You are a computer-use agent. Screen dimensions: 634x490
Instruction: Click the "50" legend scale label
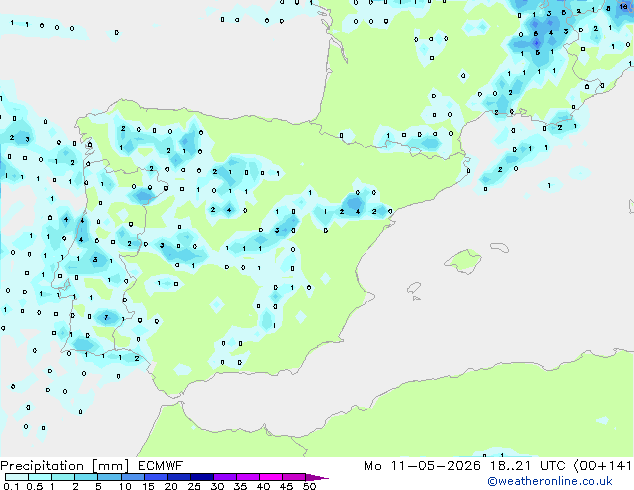[x=309, y=486]
